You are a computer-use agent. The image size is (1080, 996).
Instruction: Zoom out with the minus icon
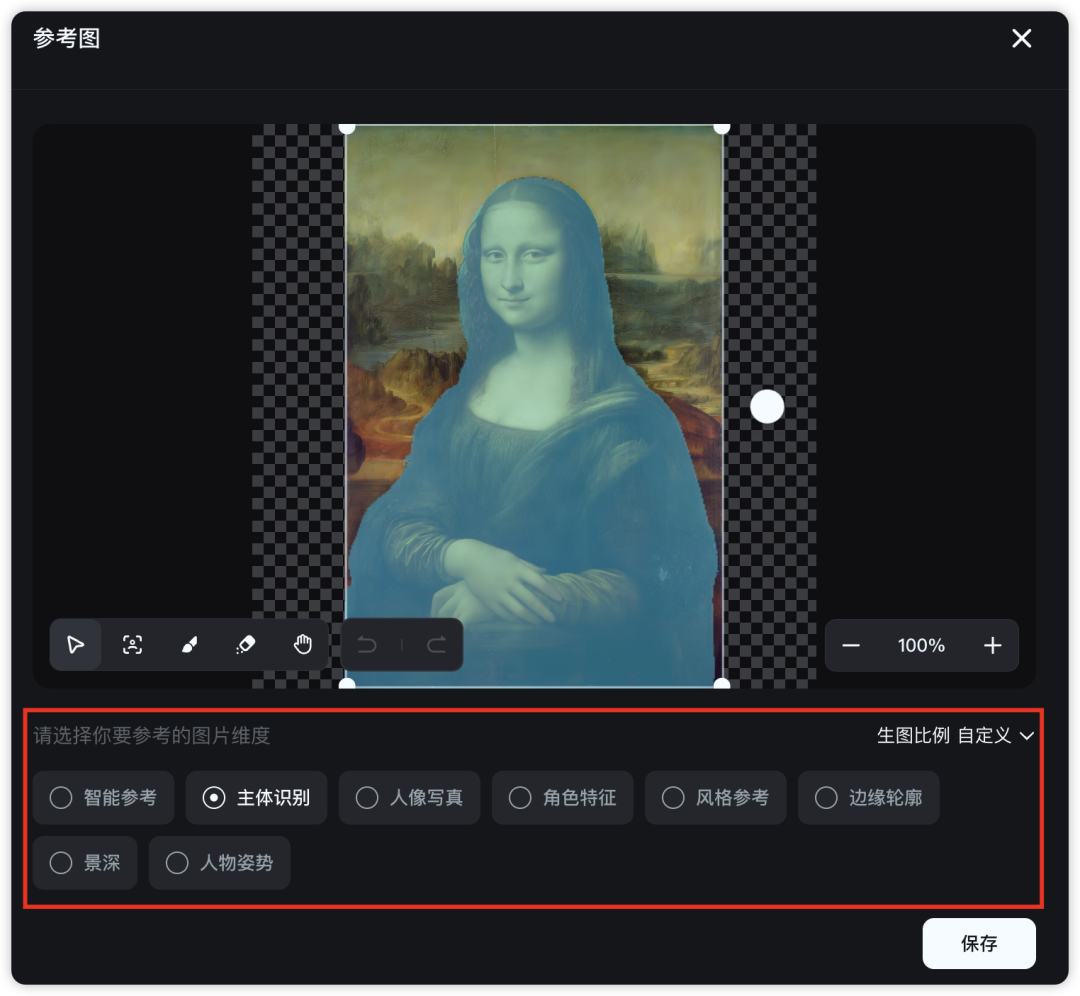(x=851, y=645)
